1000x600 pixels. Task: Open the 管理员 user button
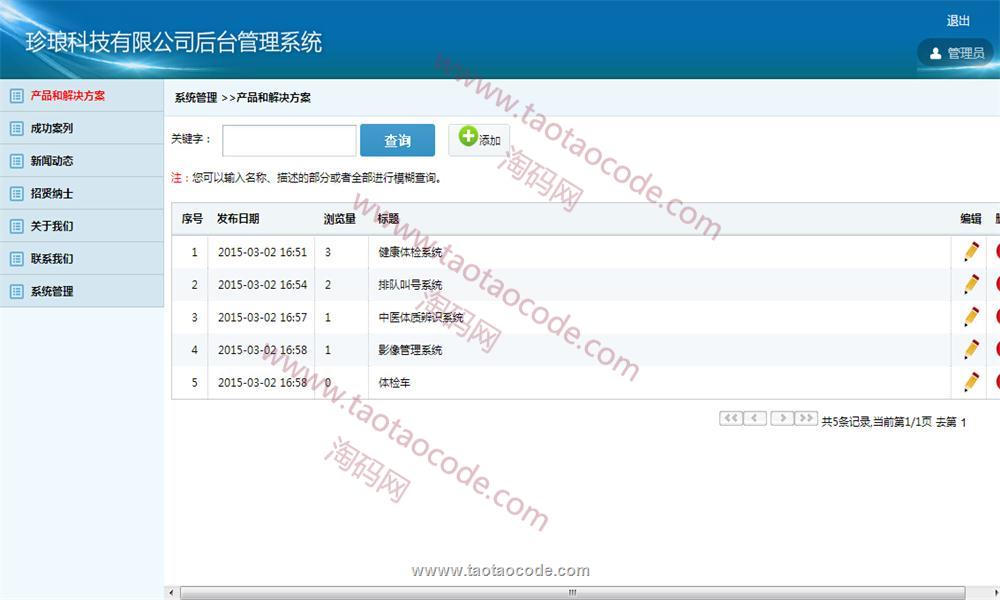click(955, 53)
